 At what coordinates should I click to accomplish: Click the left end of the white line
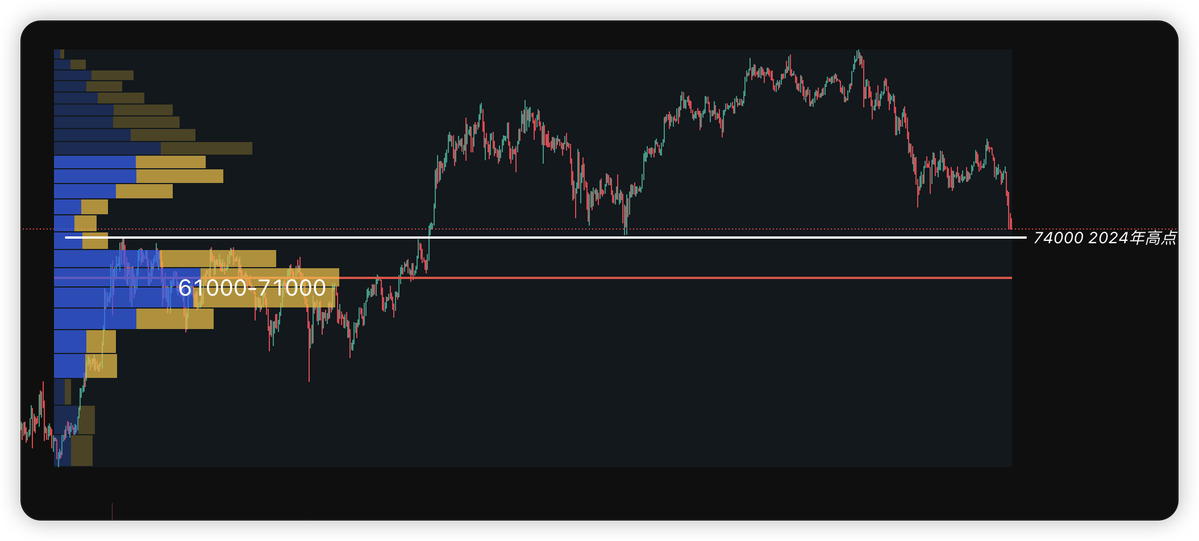click(67, 238)
